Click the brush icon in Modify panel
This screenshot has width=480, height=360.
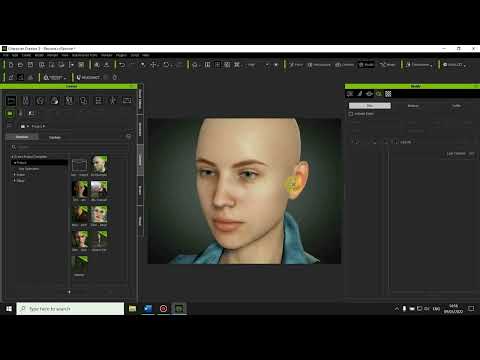[x=360, y=94]
